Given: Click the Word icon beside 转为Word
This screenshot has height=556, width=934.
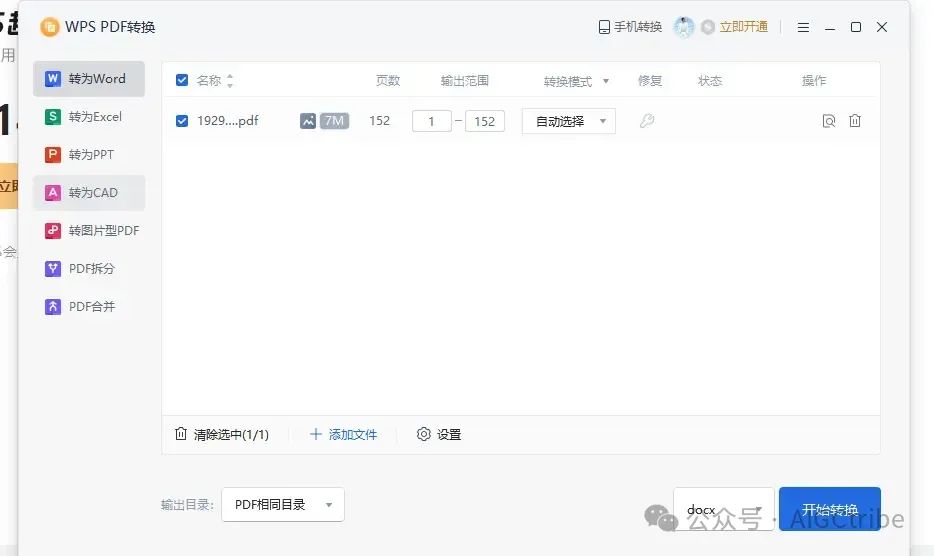Looking at the screenshot, I should click(53, 79).
